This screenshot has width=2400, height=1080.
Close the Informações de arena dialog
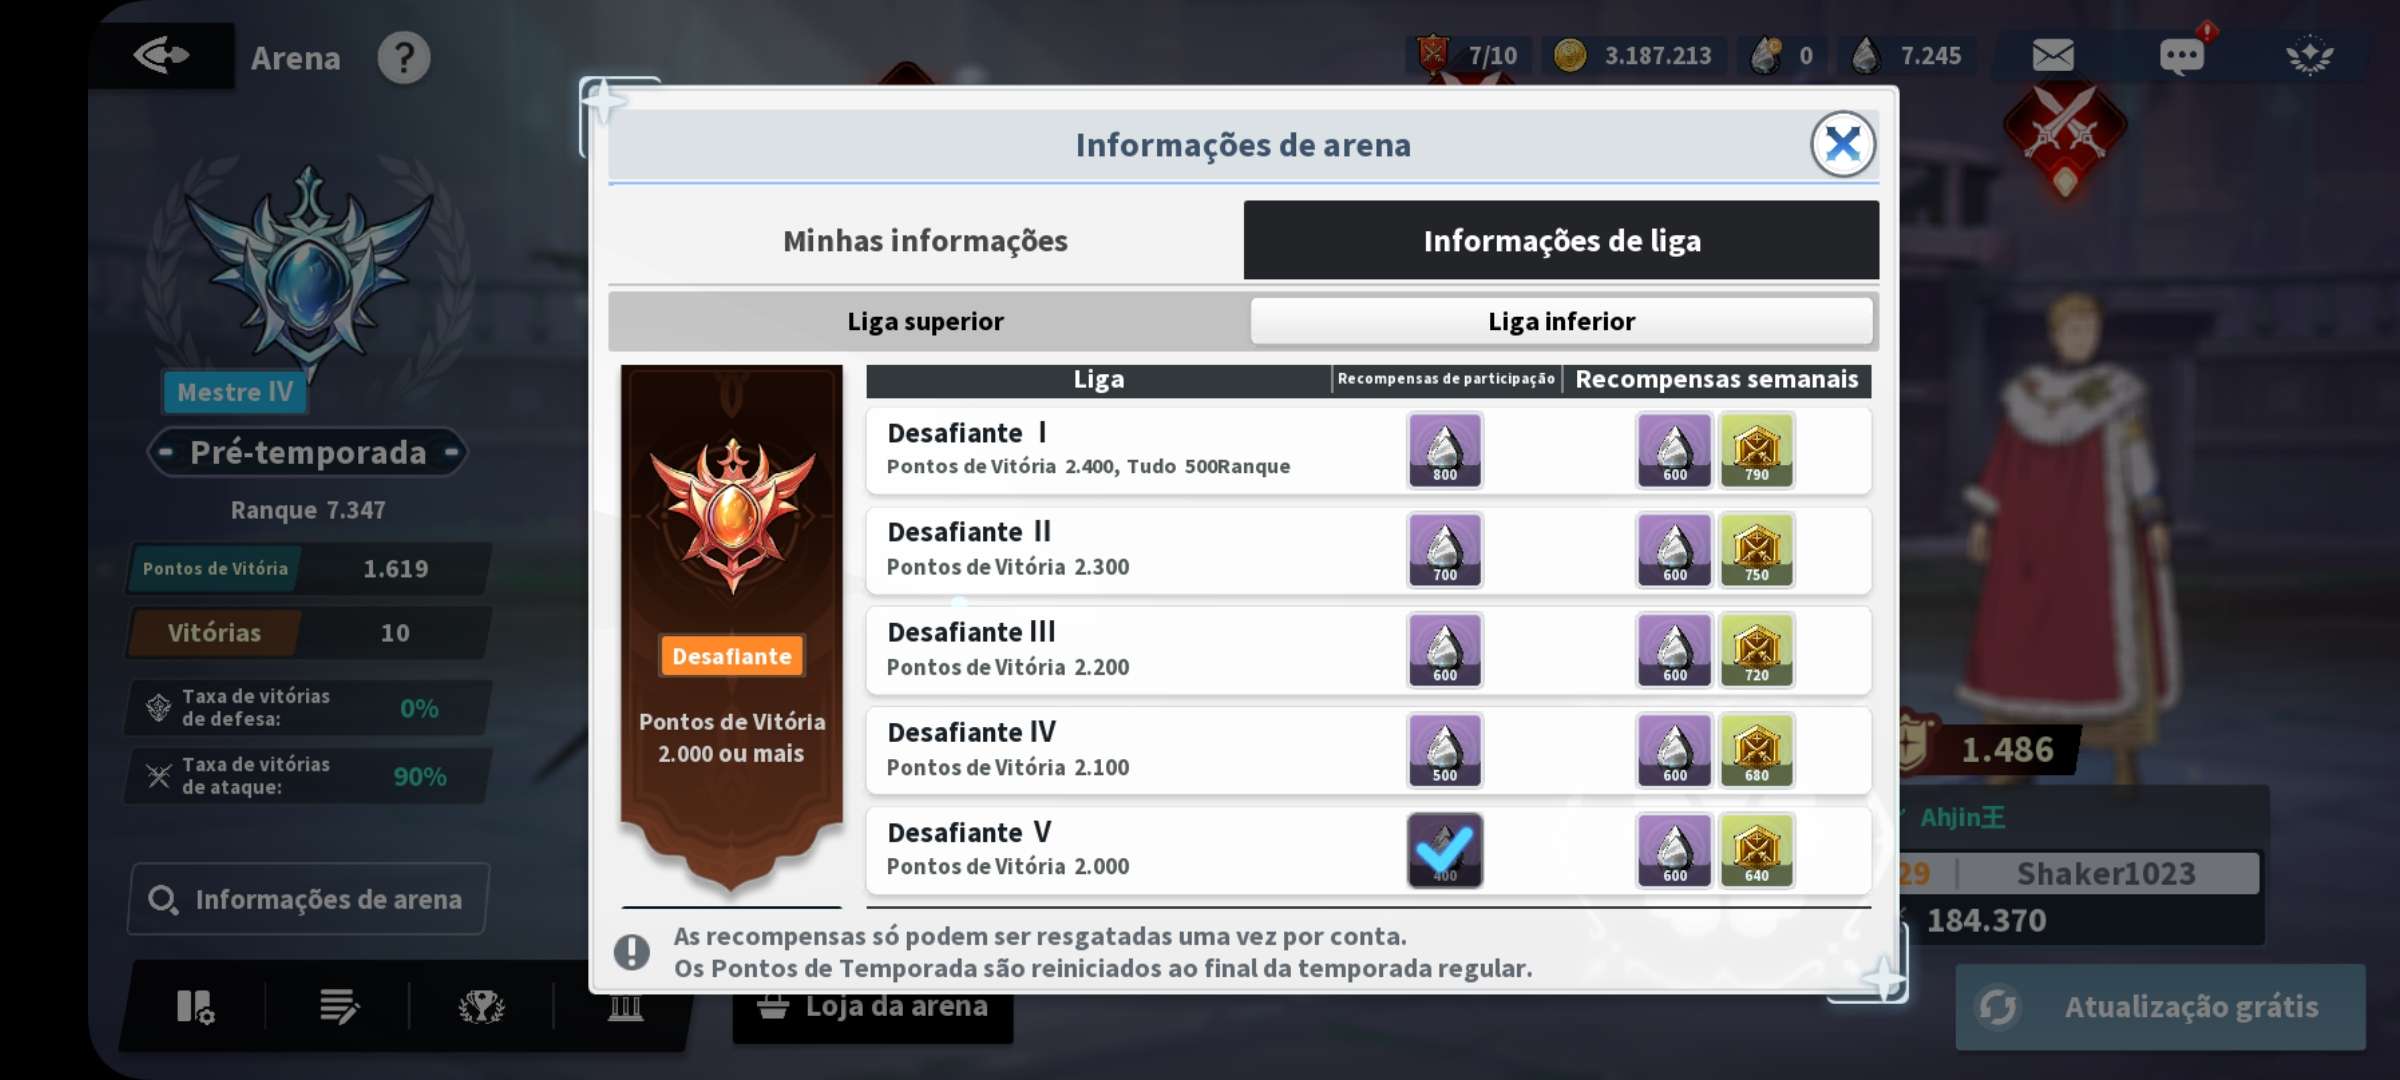tap(1842, 144)
